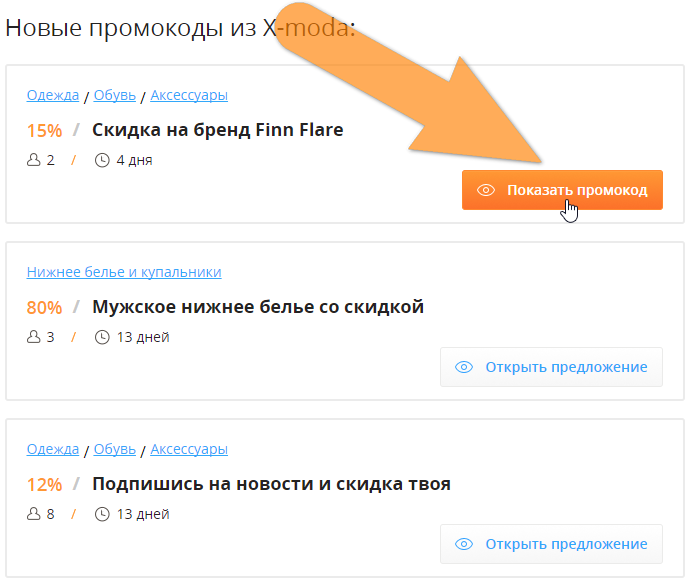This screenshot has width=689, height=584.
Task: Click the user icon beside count 3
Action: point(33,337)
